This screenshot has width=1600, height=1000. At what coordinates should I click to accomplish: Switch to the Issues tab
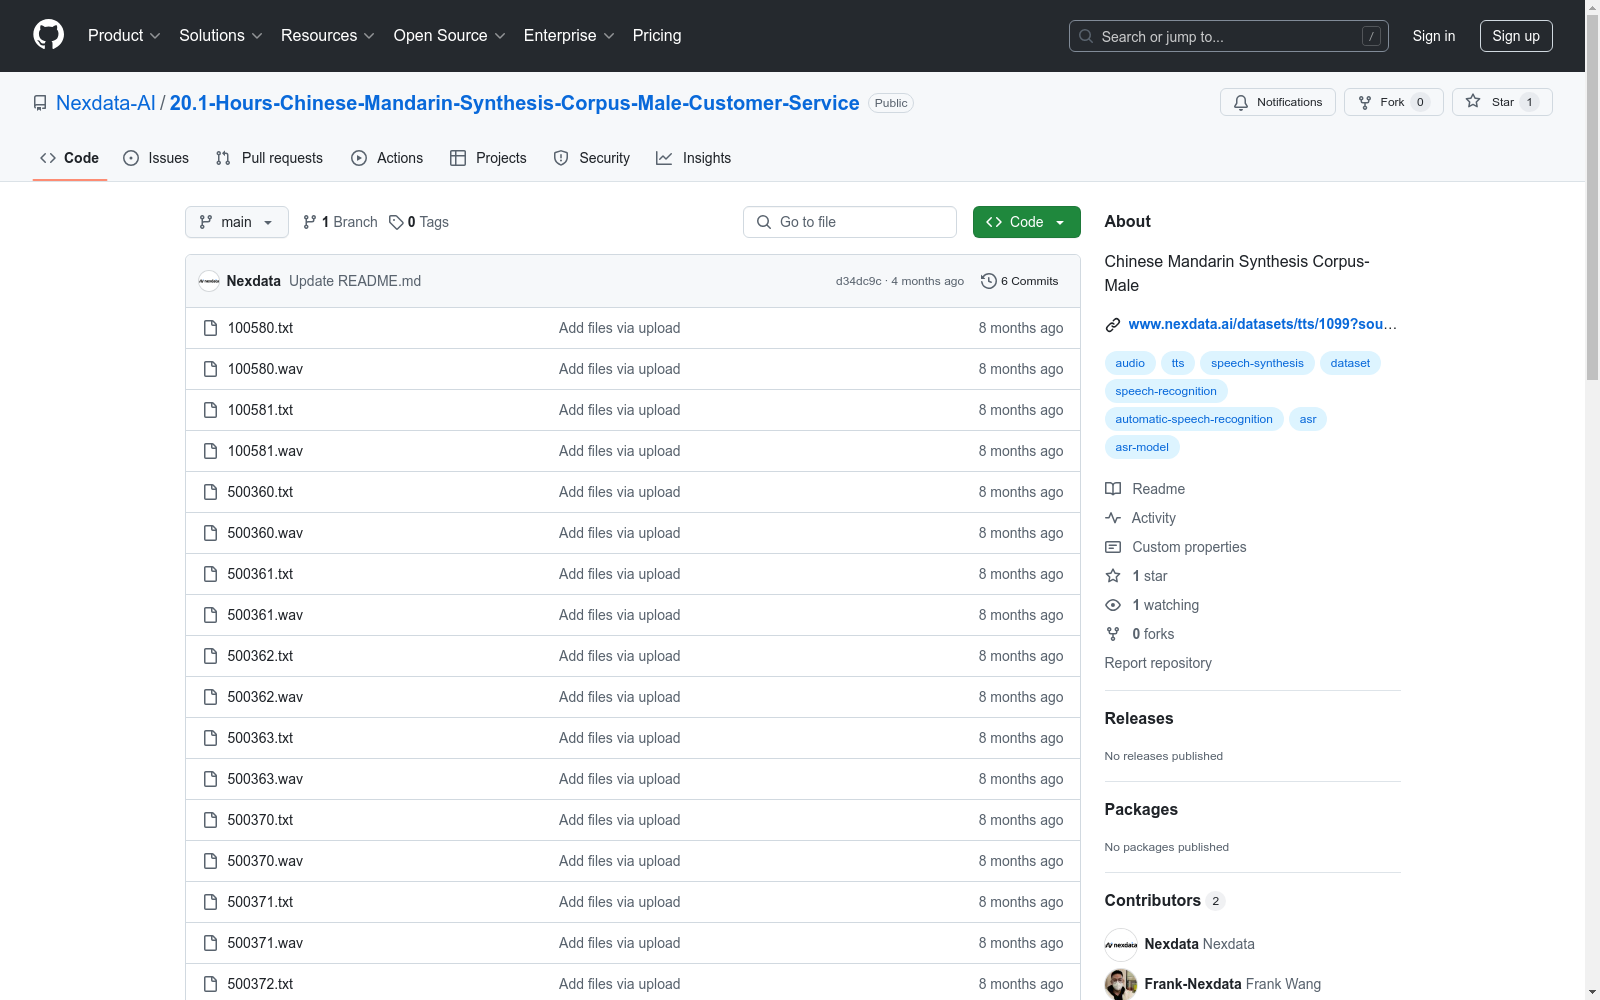tap(156, 158)
